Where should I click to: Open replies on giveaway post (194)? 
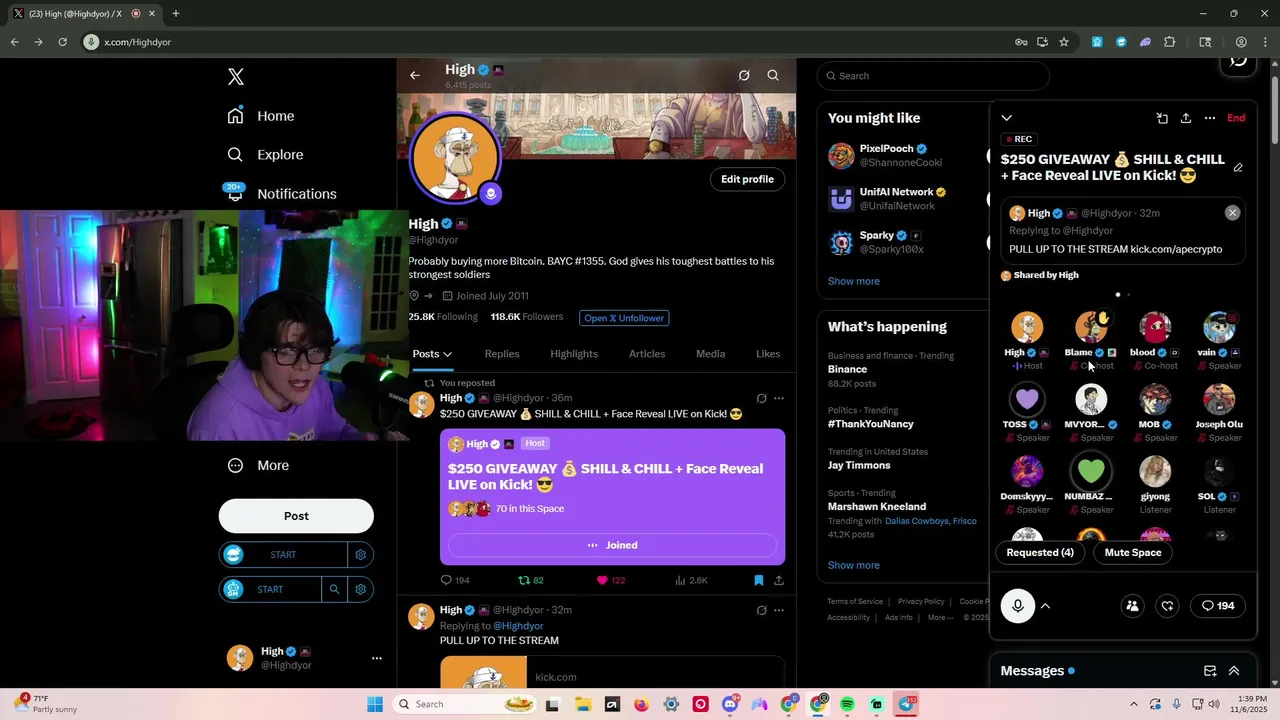tap(455, 580)
